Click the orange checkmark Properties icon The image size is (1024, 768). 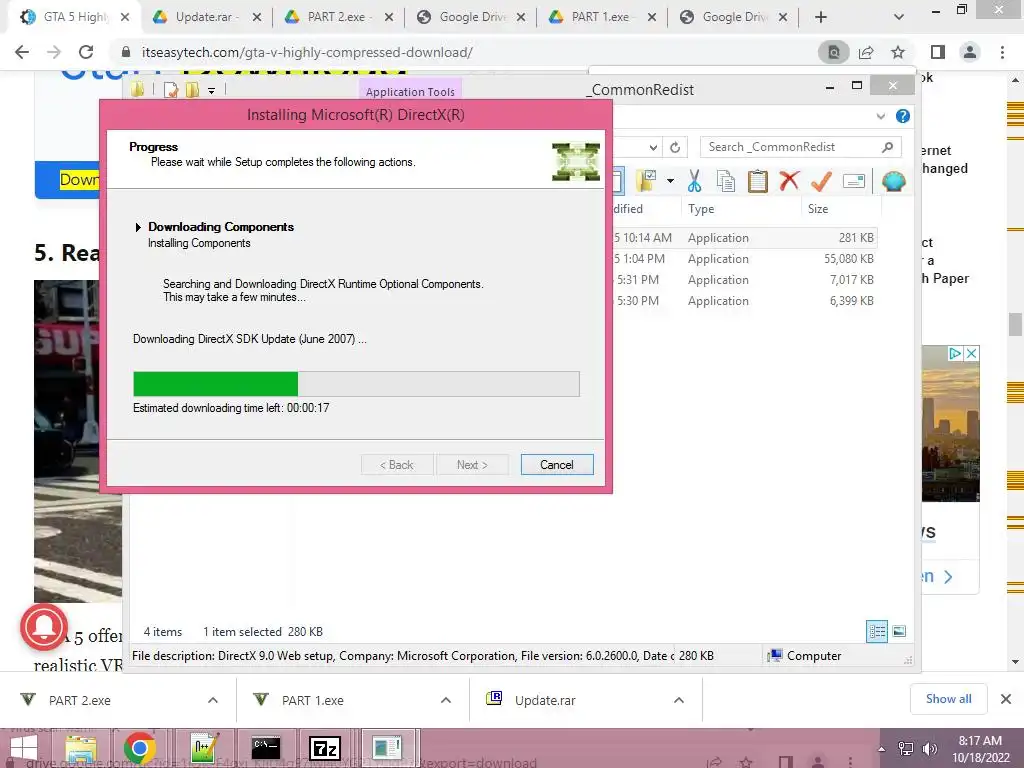tap(821, 181)
